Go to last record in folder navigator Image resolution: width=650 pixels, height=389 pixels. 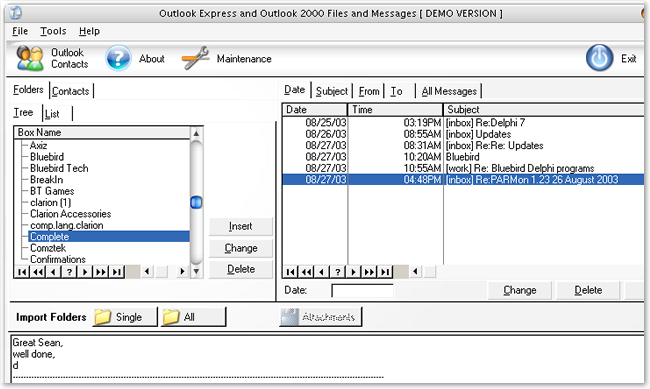[x=116, y=272]
